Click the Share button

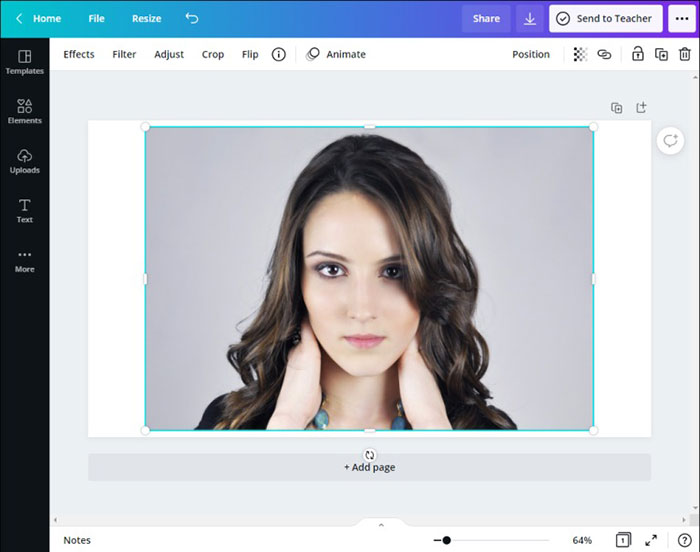[x=486, y=18]
